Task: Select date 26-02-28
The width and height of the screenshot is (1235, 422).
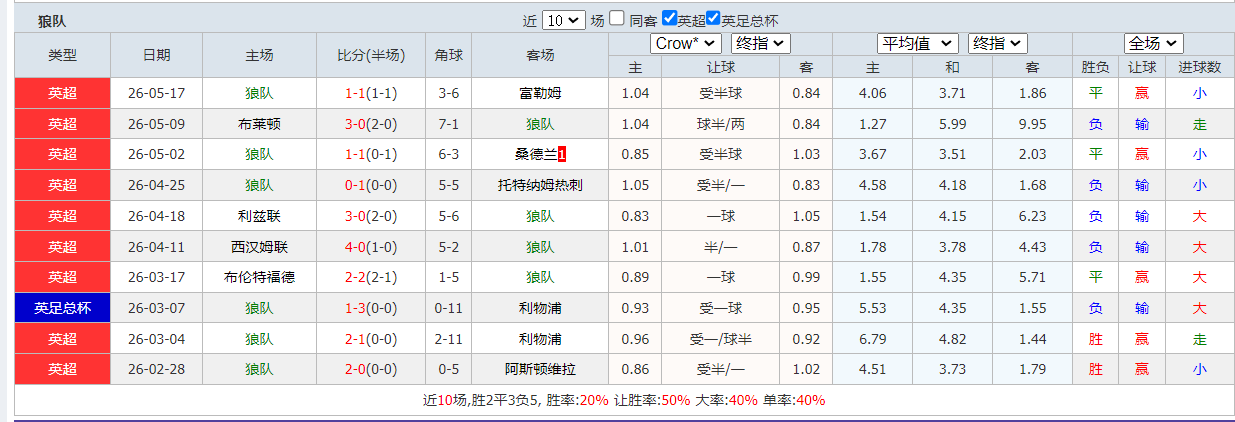Action: pyautogui.click(x=157, y=369)
